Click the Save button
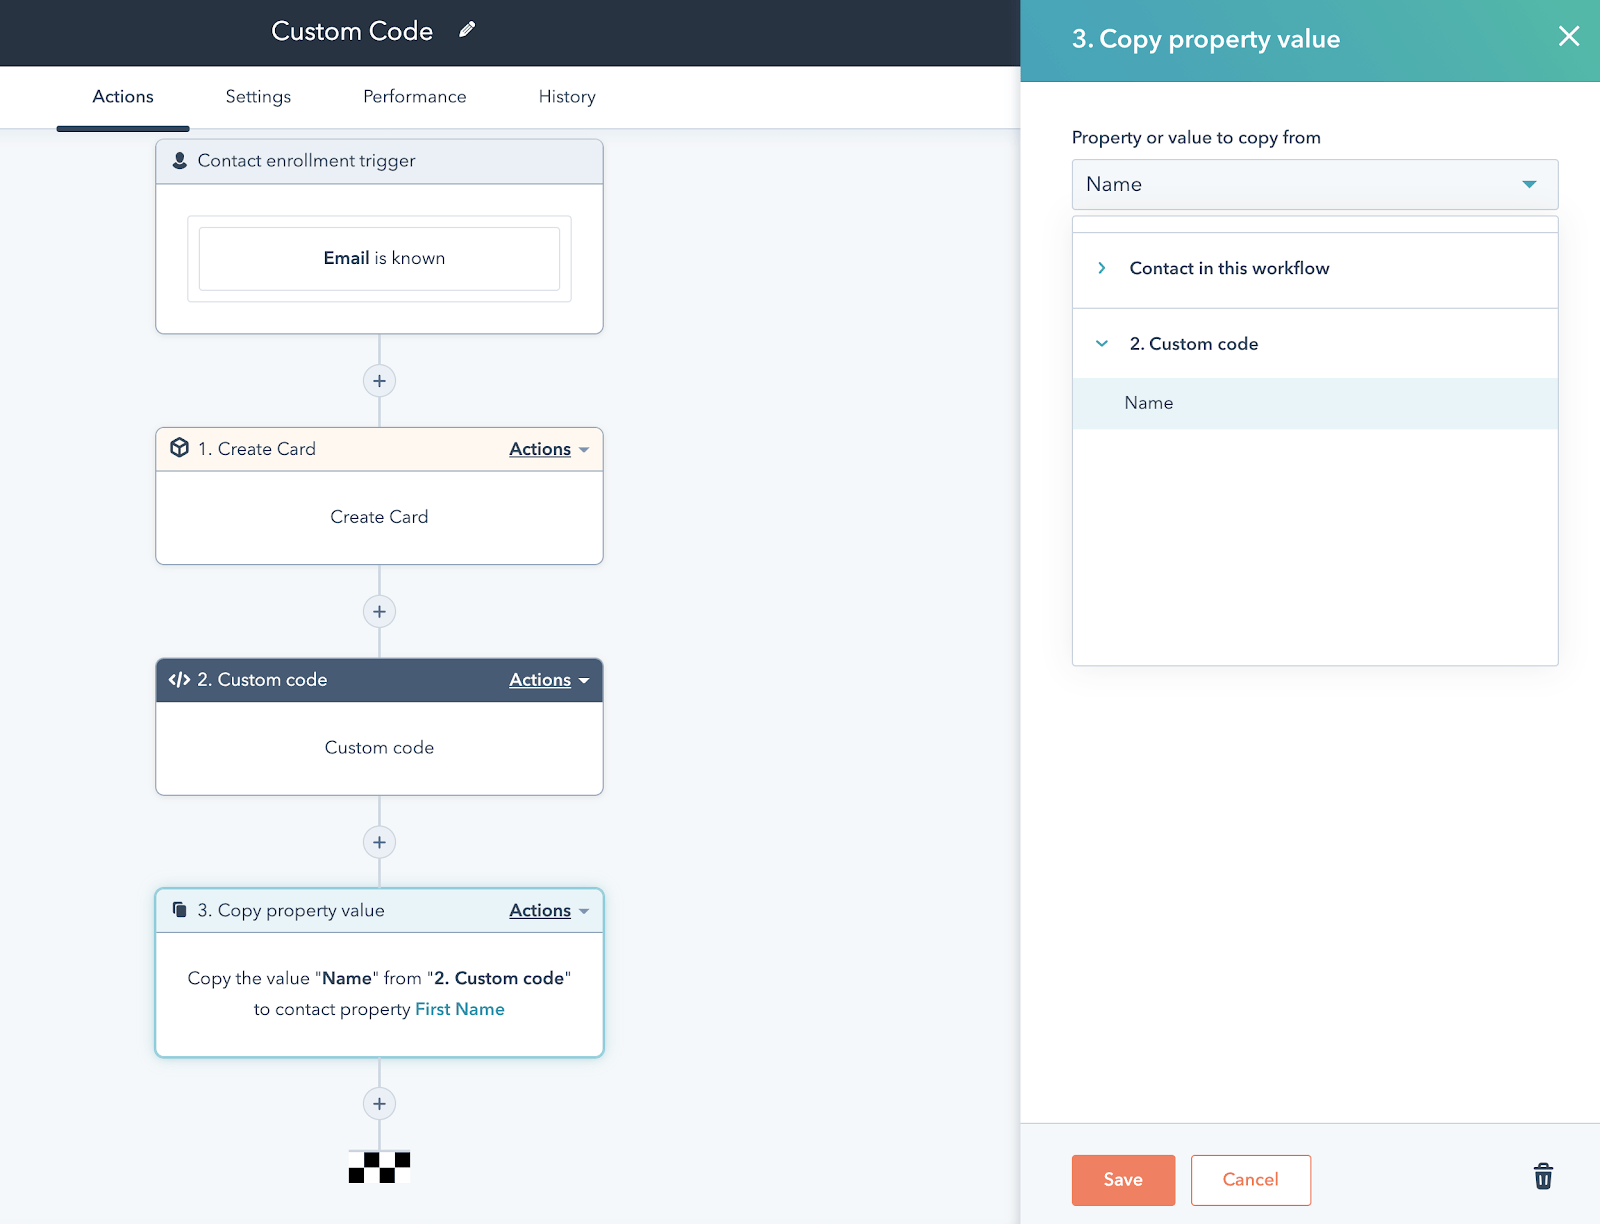The image size is (1600, 1224). coord(1122,1180)
